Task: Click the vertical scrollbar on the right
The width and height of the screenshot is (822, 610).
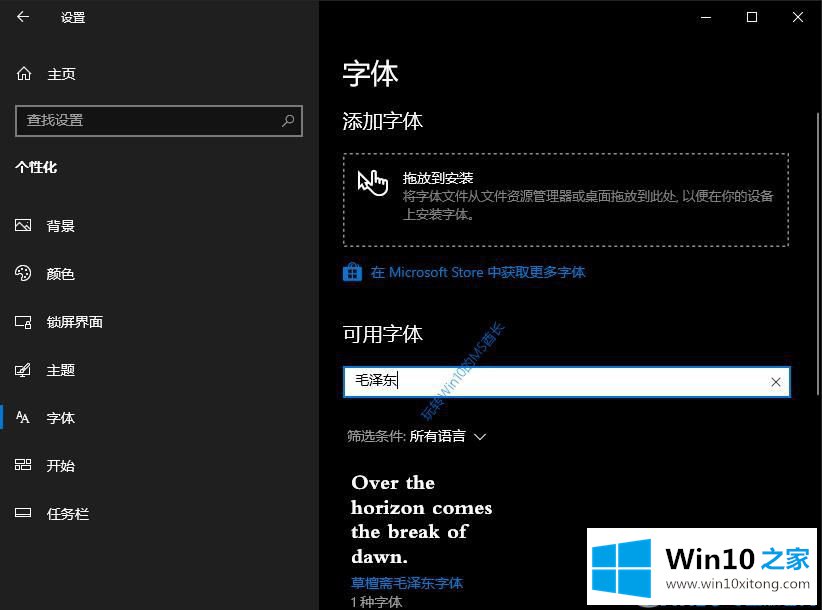Action: coord(818,254)
